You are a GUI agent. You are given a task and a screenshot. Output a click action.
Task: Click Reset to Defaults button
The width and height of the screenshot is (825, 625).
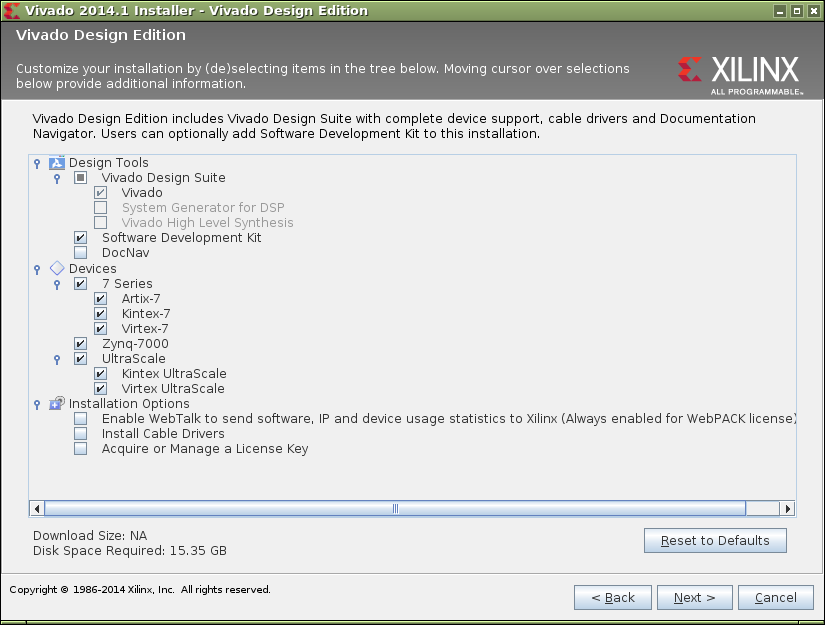tap(715, 540)
